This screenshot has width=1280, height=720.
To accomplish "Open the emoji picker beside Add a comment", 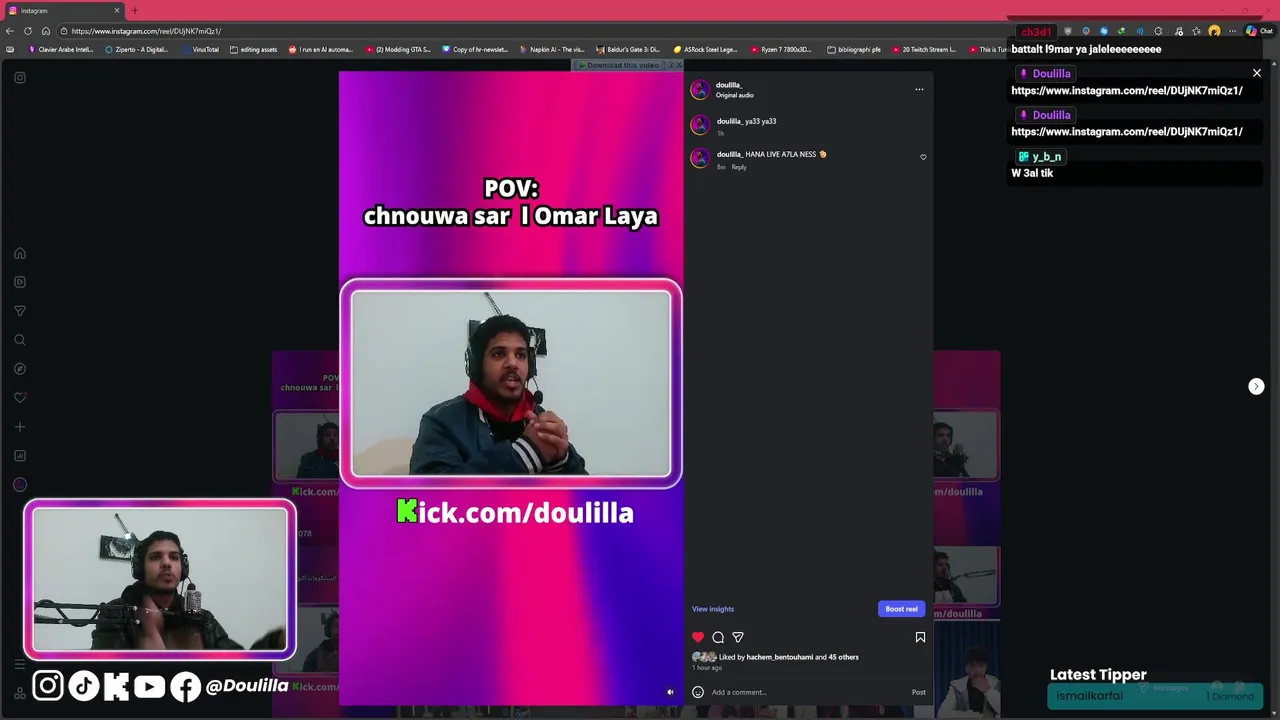I will pos(698,692).
